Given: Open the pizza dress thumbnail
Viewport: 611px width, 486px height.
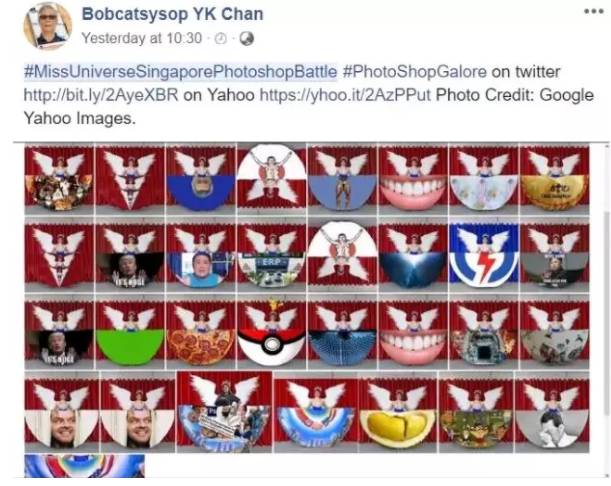Looking at the screenshot, I should [201, 334].
